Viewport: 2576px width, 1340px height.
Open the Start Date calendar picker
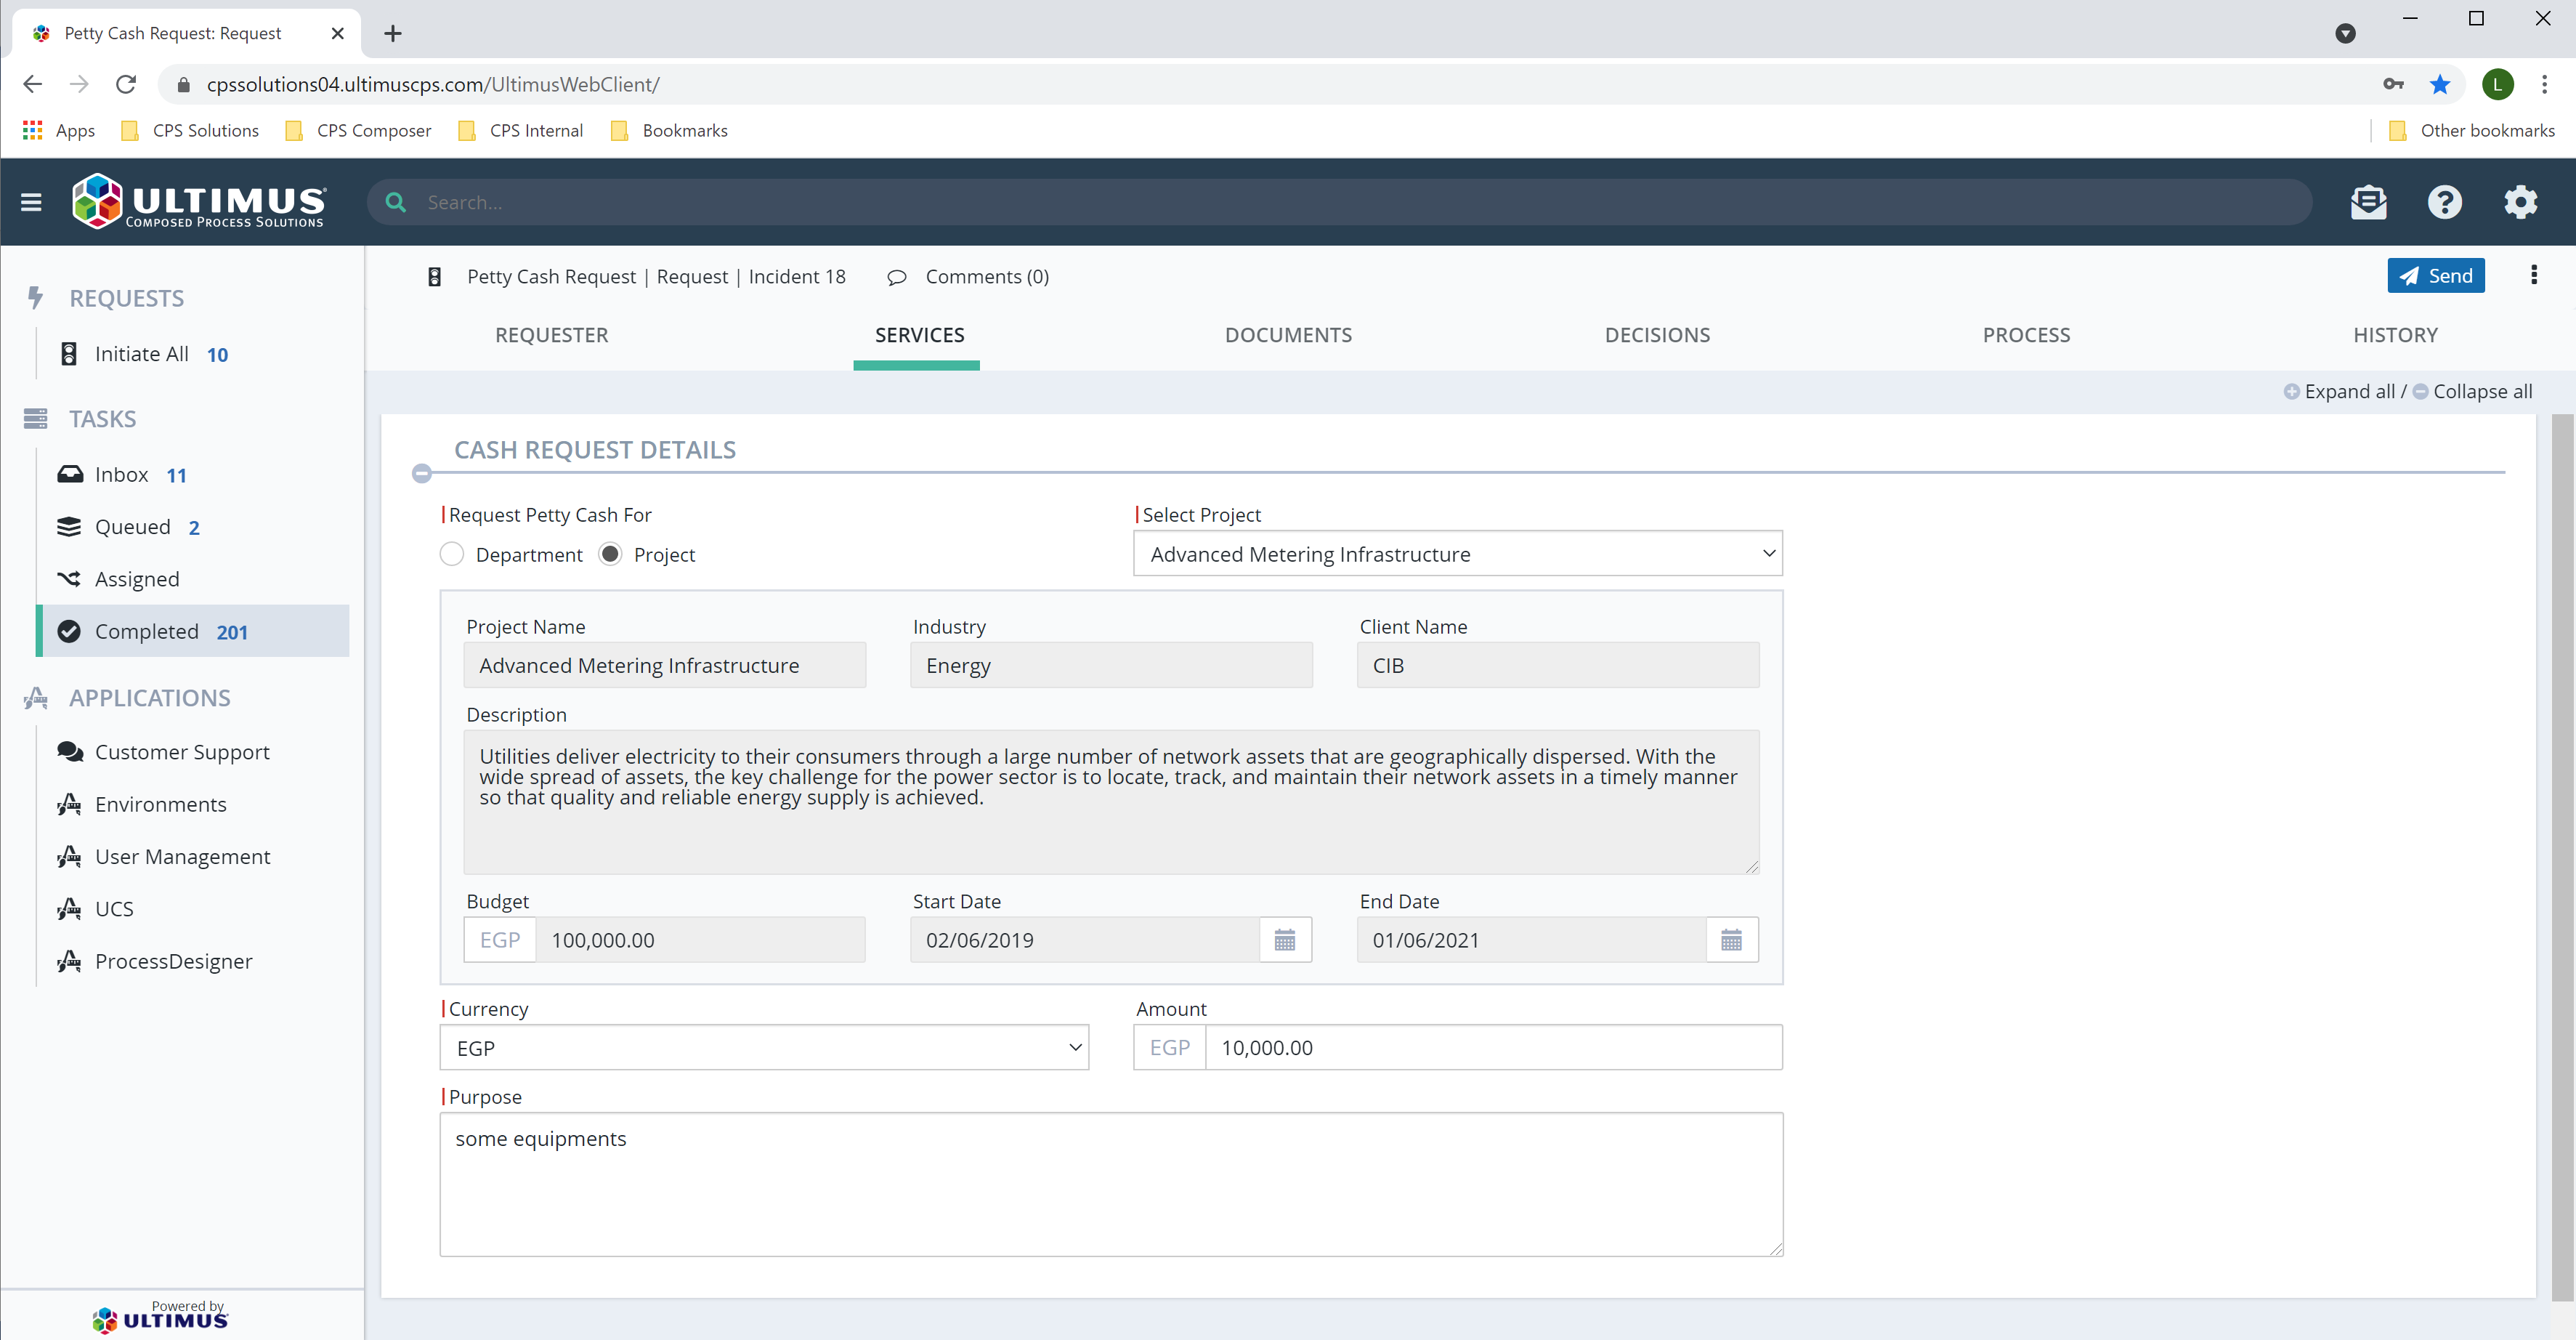1285,939
